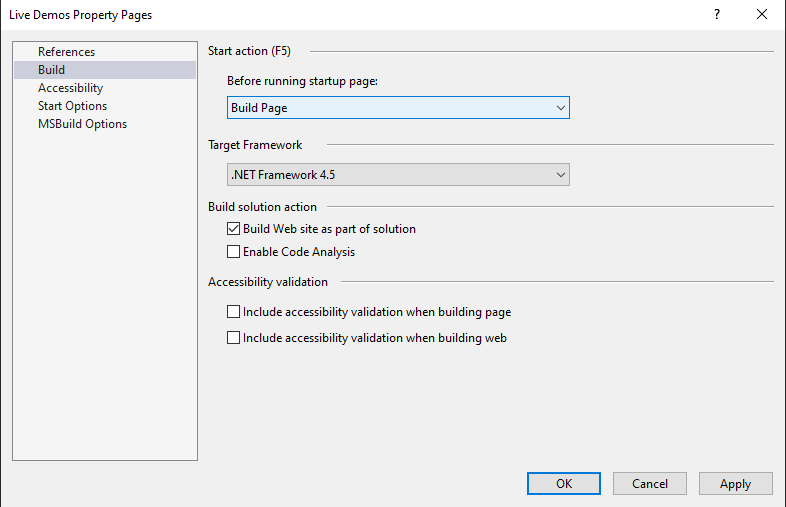Open MSBuild Options page
This screenshot has width=786, height=507.
[82, 124]
